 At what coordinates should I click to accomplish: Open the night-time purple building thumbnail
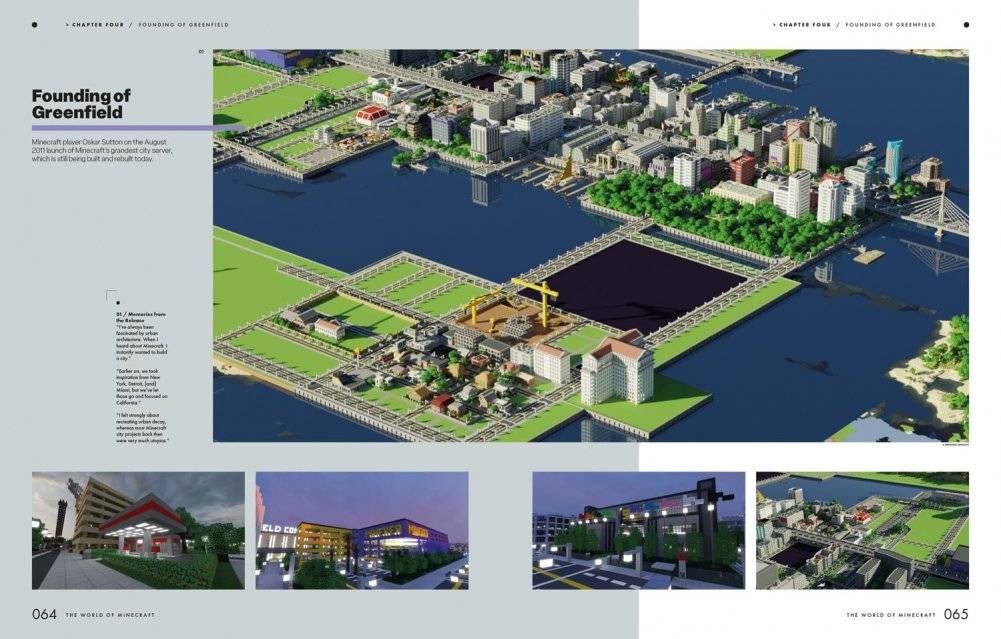click(362, 530)
